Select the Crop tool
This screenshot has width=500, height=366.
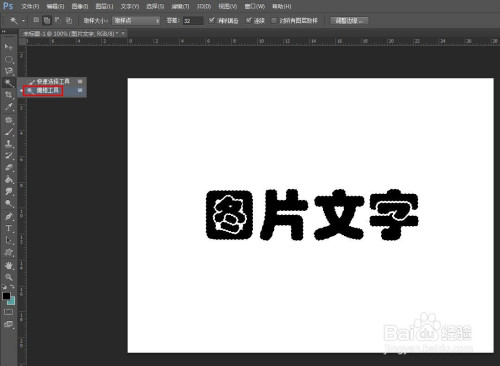click(9, 95)
